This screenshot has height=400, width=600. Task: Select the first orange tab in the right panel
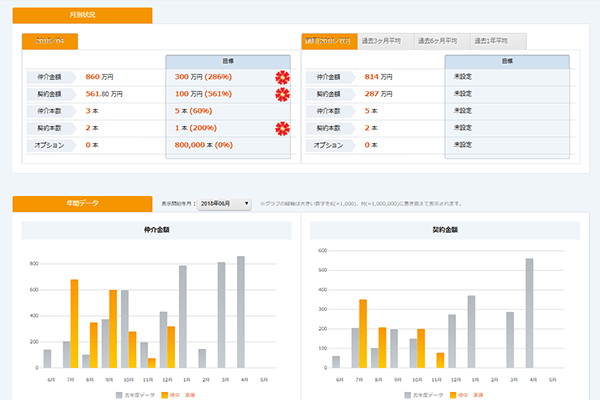click(329, 41)
